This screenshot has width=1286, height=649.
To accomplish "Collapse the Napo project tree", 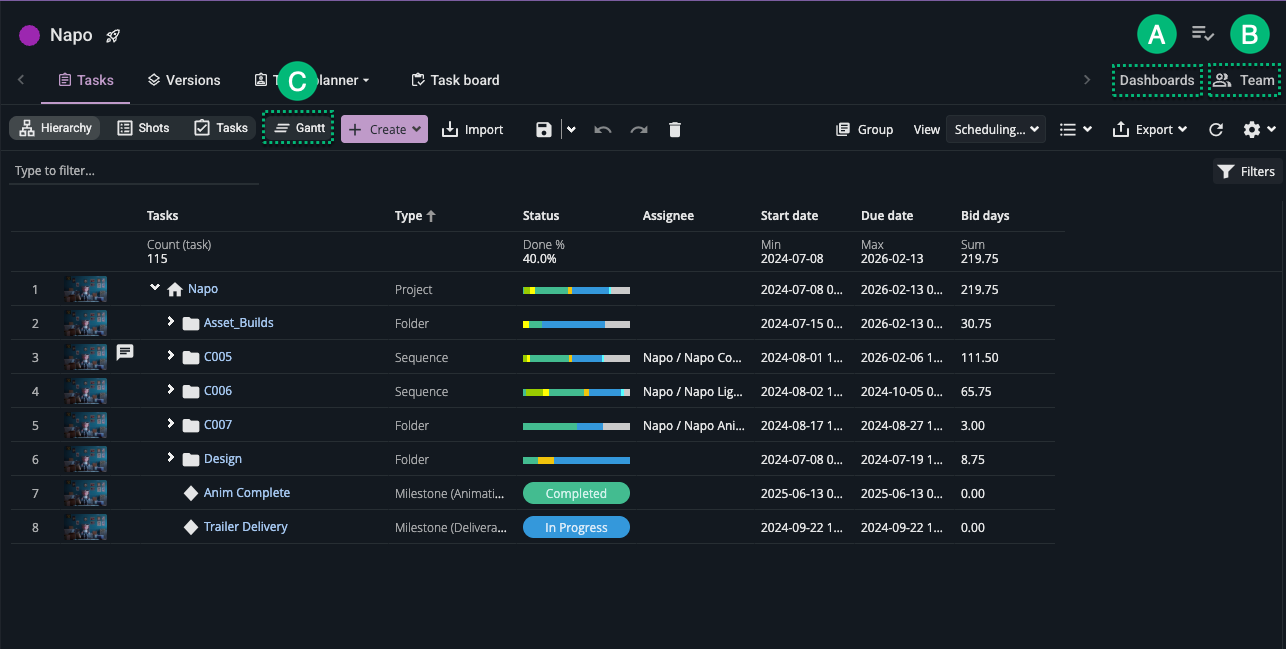I will point(155,288).
